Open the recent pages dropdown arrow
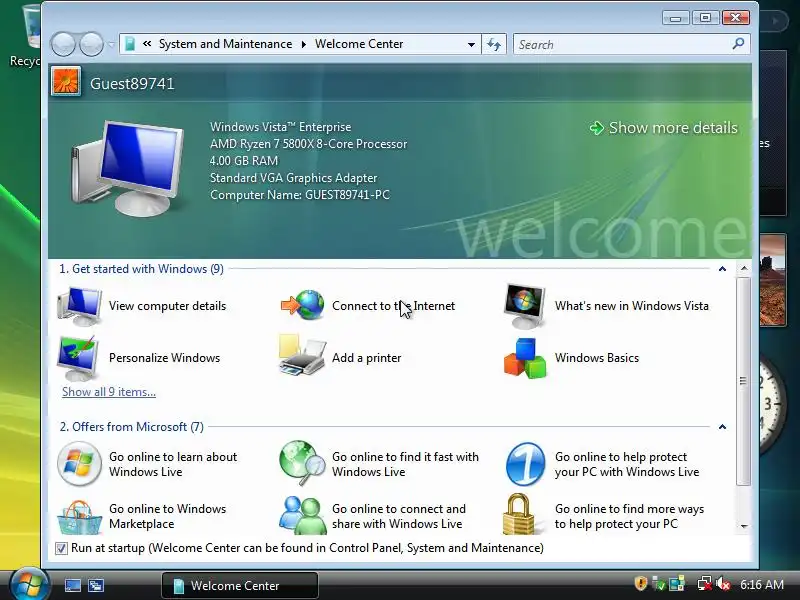Screen dimensions: 800x600 [111, 45]
